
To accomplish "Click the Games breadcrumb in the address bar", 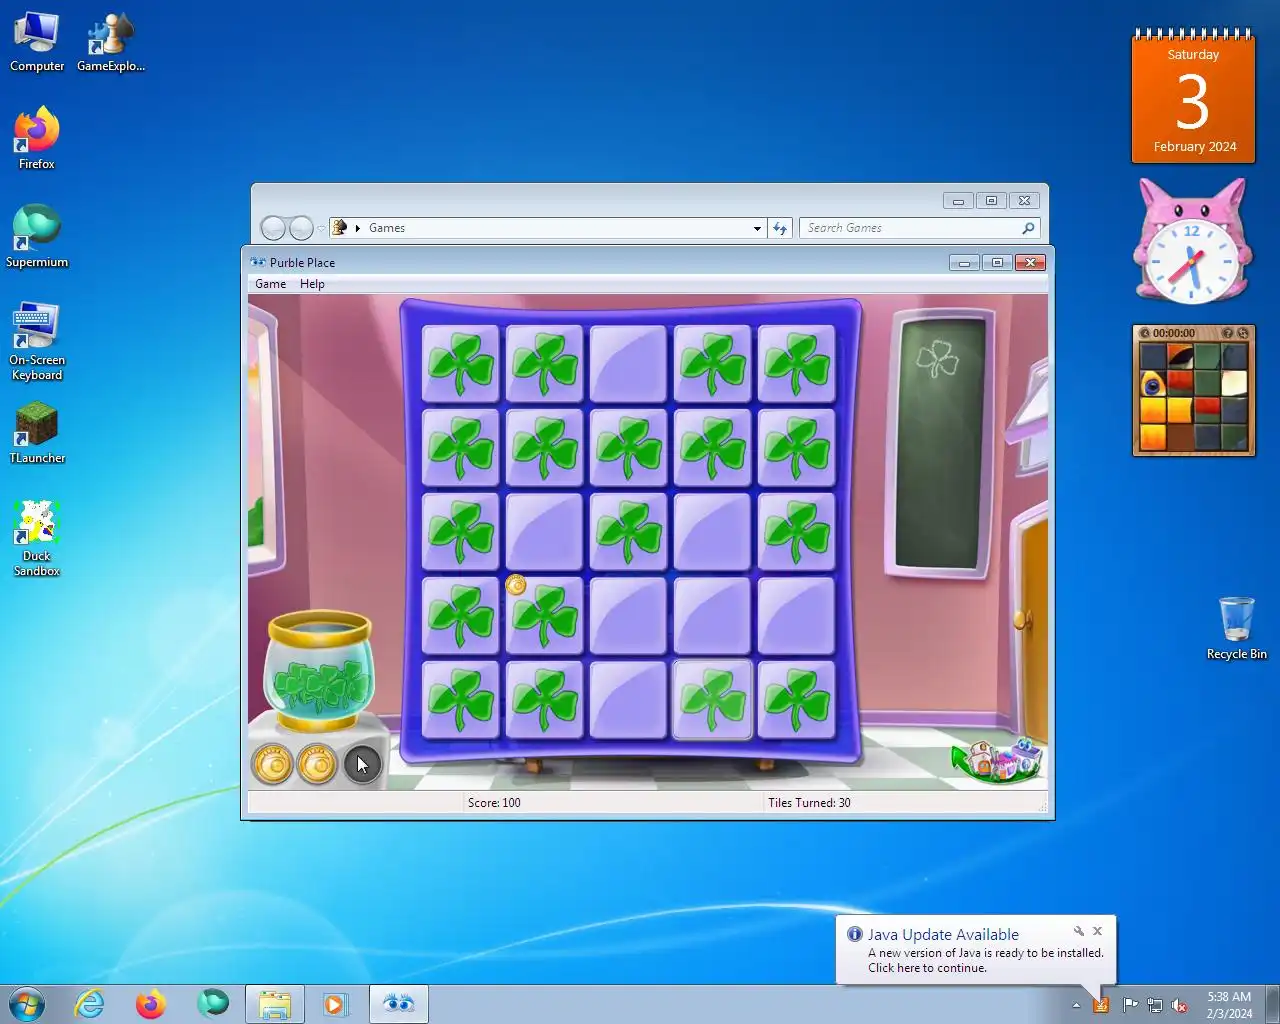I will pyautogui.click(x=387, y=228).
